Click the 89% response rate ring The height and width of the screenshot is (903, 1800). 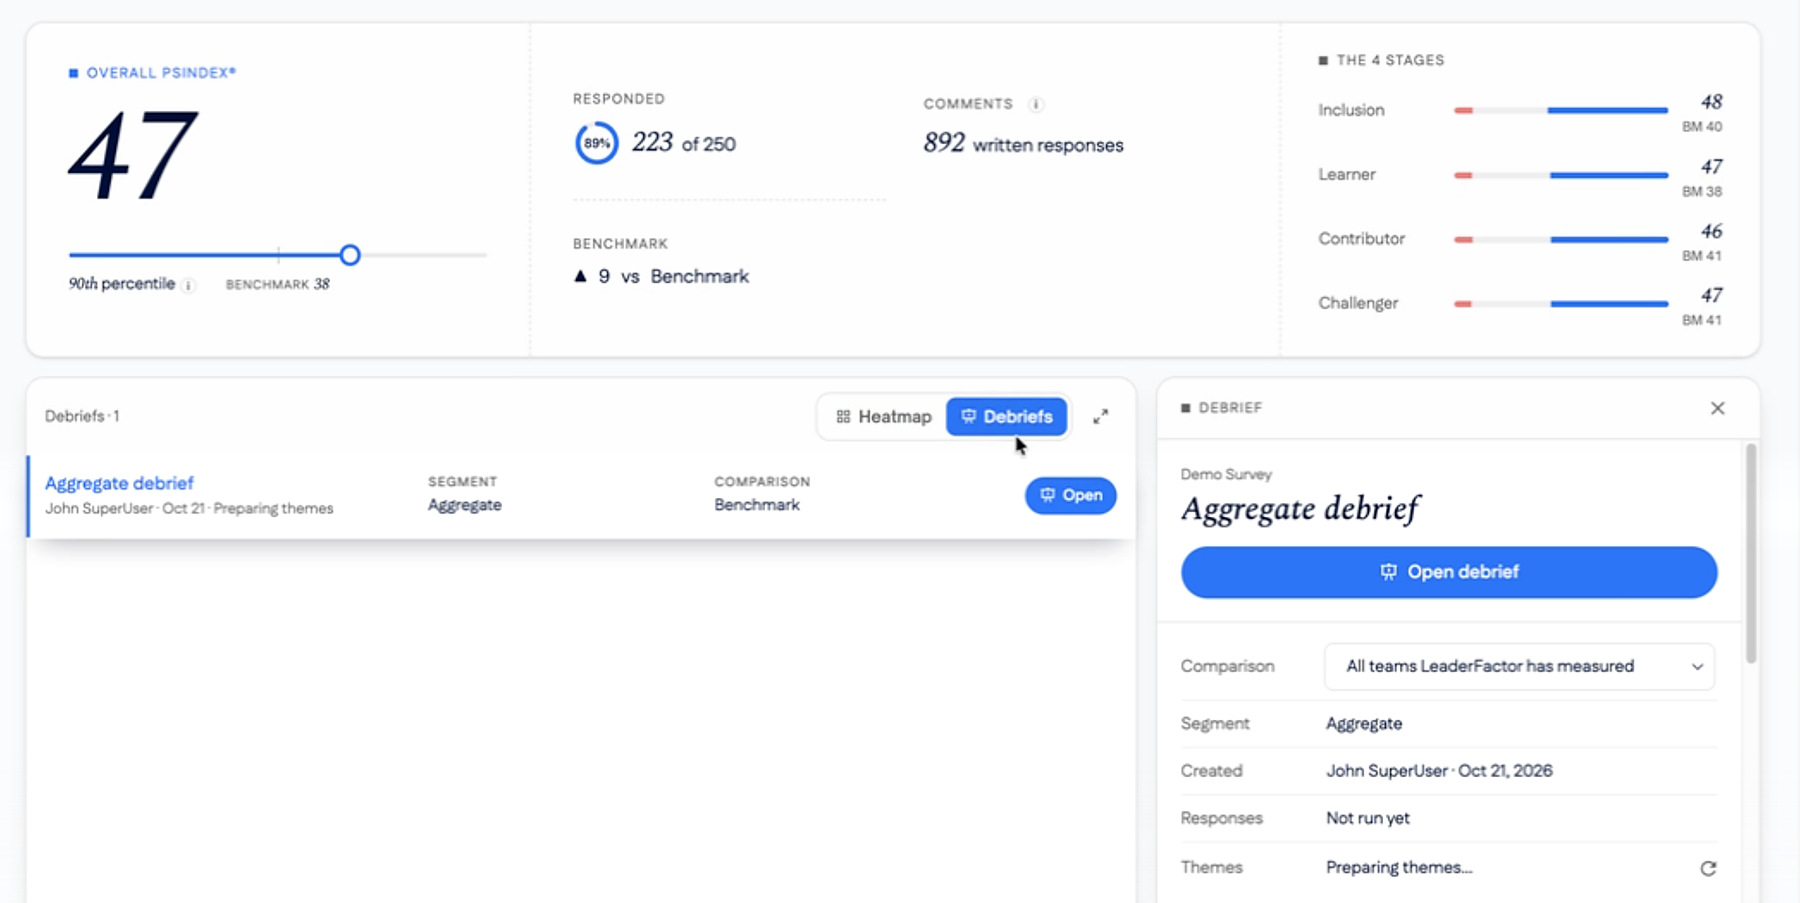[596, 143]
